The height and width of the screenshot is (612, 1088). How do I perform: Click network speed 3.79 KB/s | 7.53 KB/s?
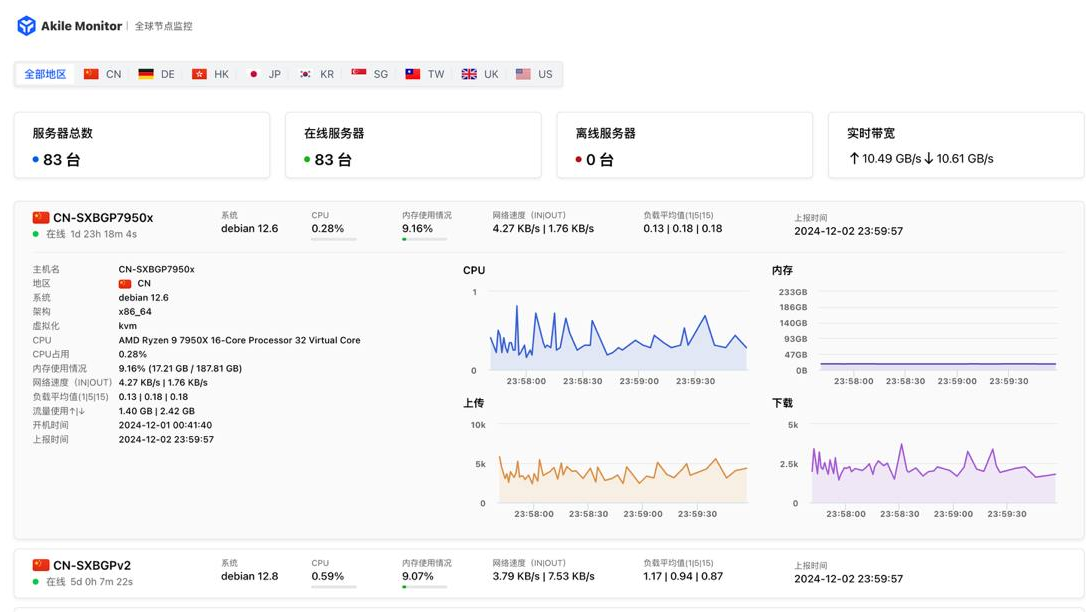(543, 576)
